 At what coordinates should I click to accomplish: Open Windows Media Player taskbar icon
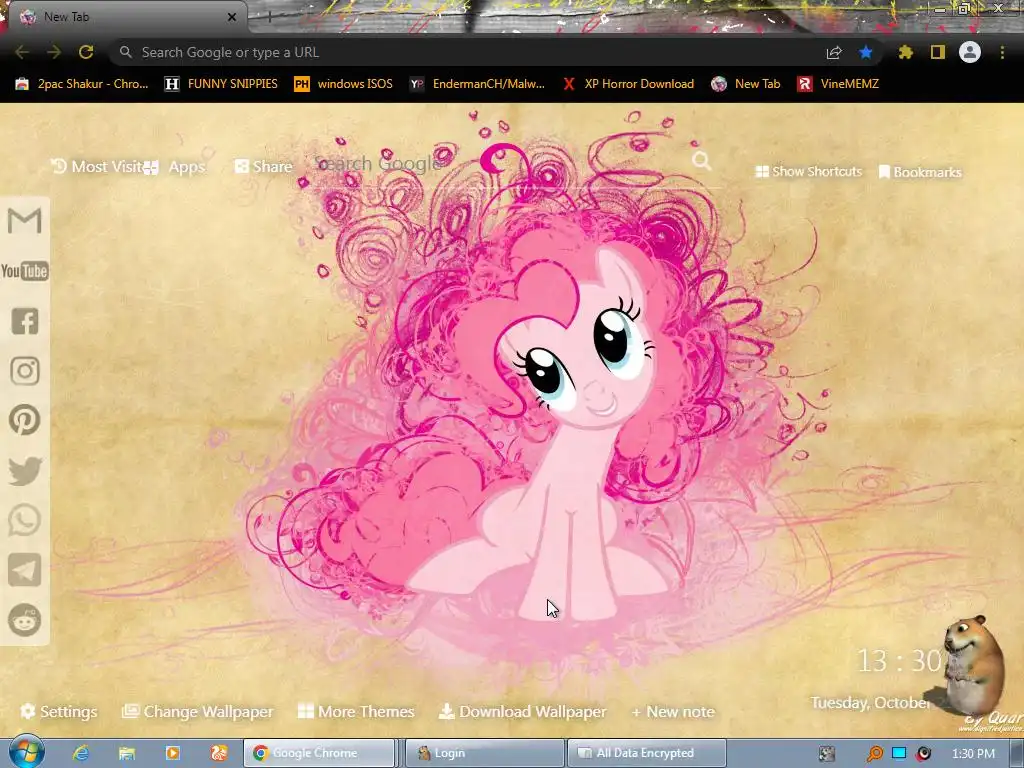[x=172, y=753]
